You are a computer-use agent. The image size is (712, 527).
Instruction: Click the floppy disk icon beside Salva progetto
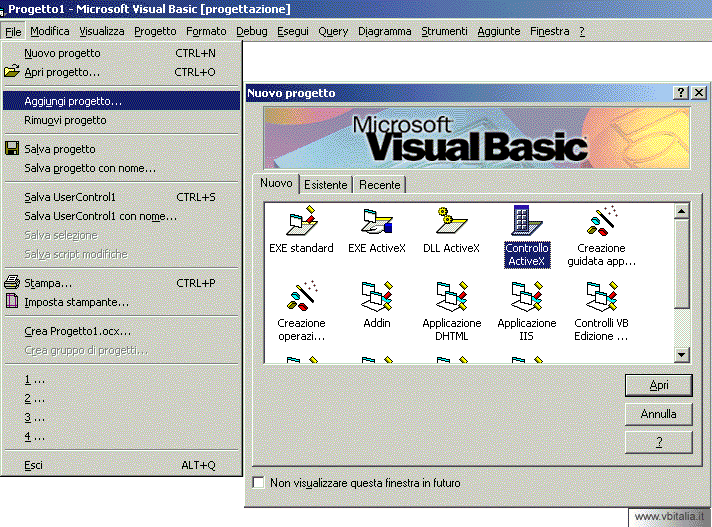(x=12, y=148)
